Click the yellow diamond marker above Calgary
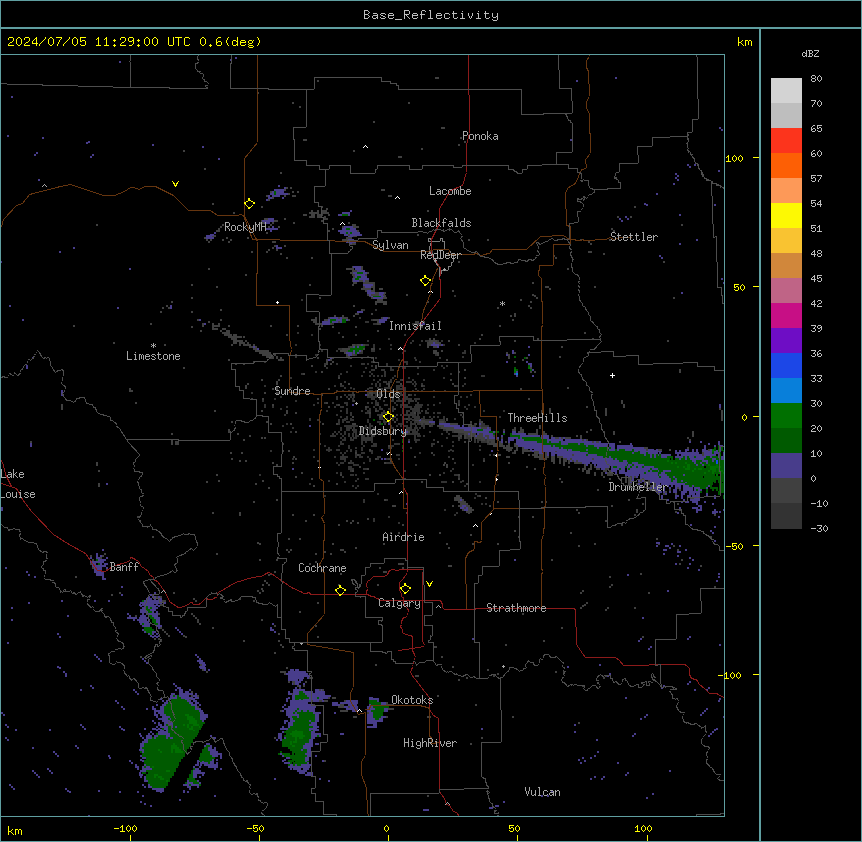The image size is (862, 842). click(405, 589)
